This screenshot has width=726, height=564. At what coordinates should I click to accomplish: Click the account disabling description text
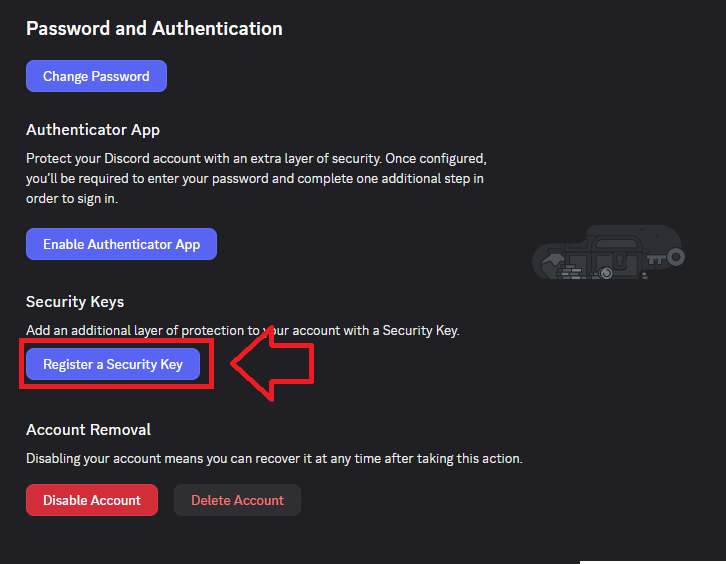274,458
